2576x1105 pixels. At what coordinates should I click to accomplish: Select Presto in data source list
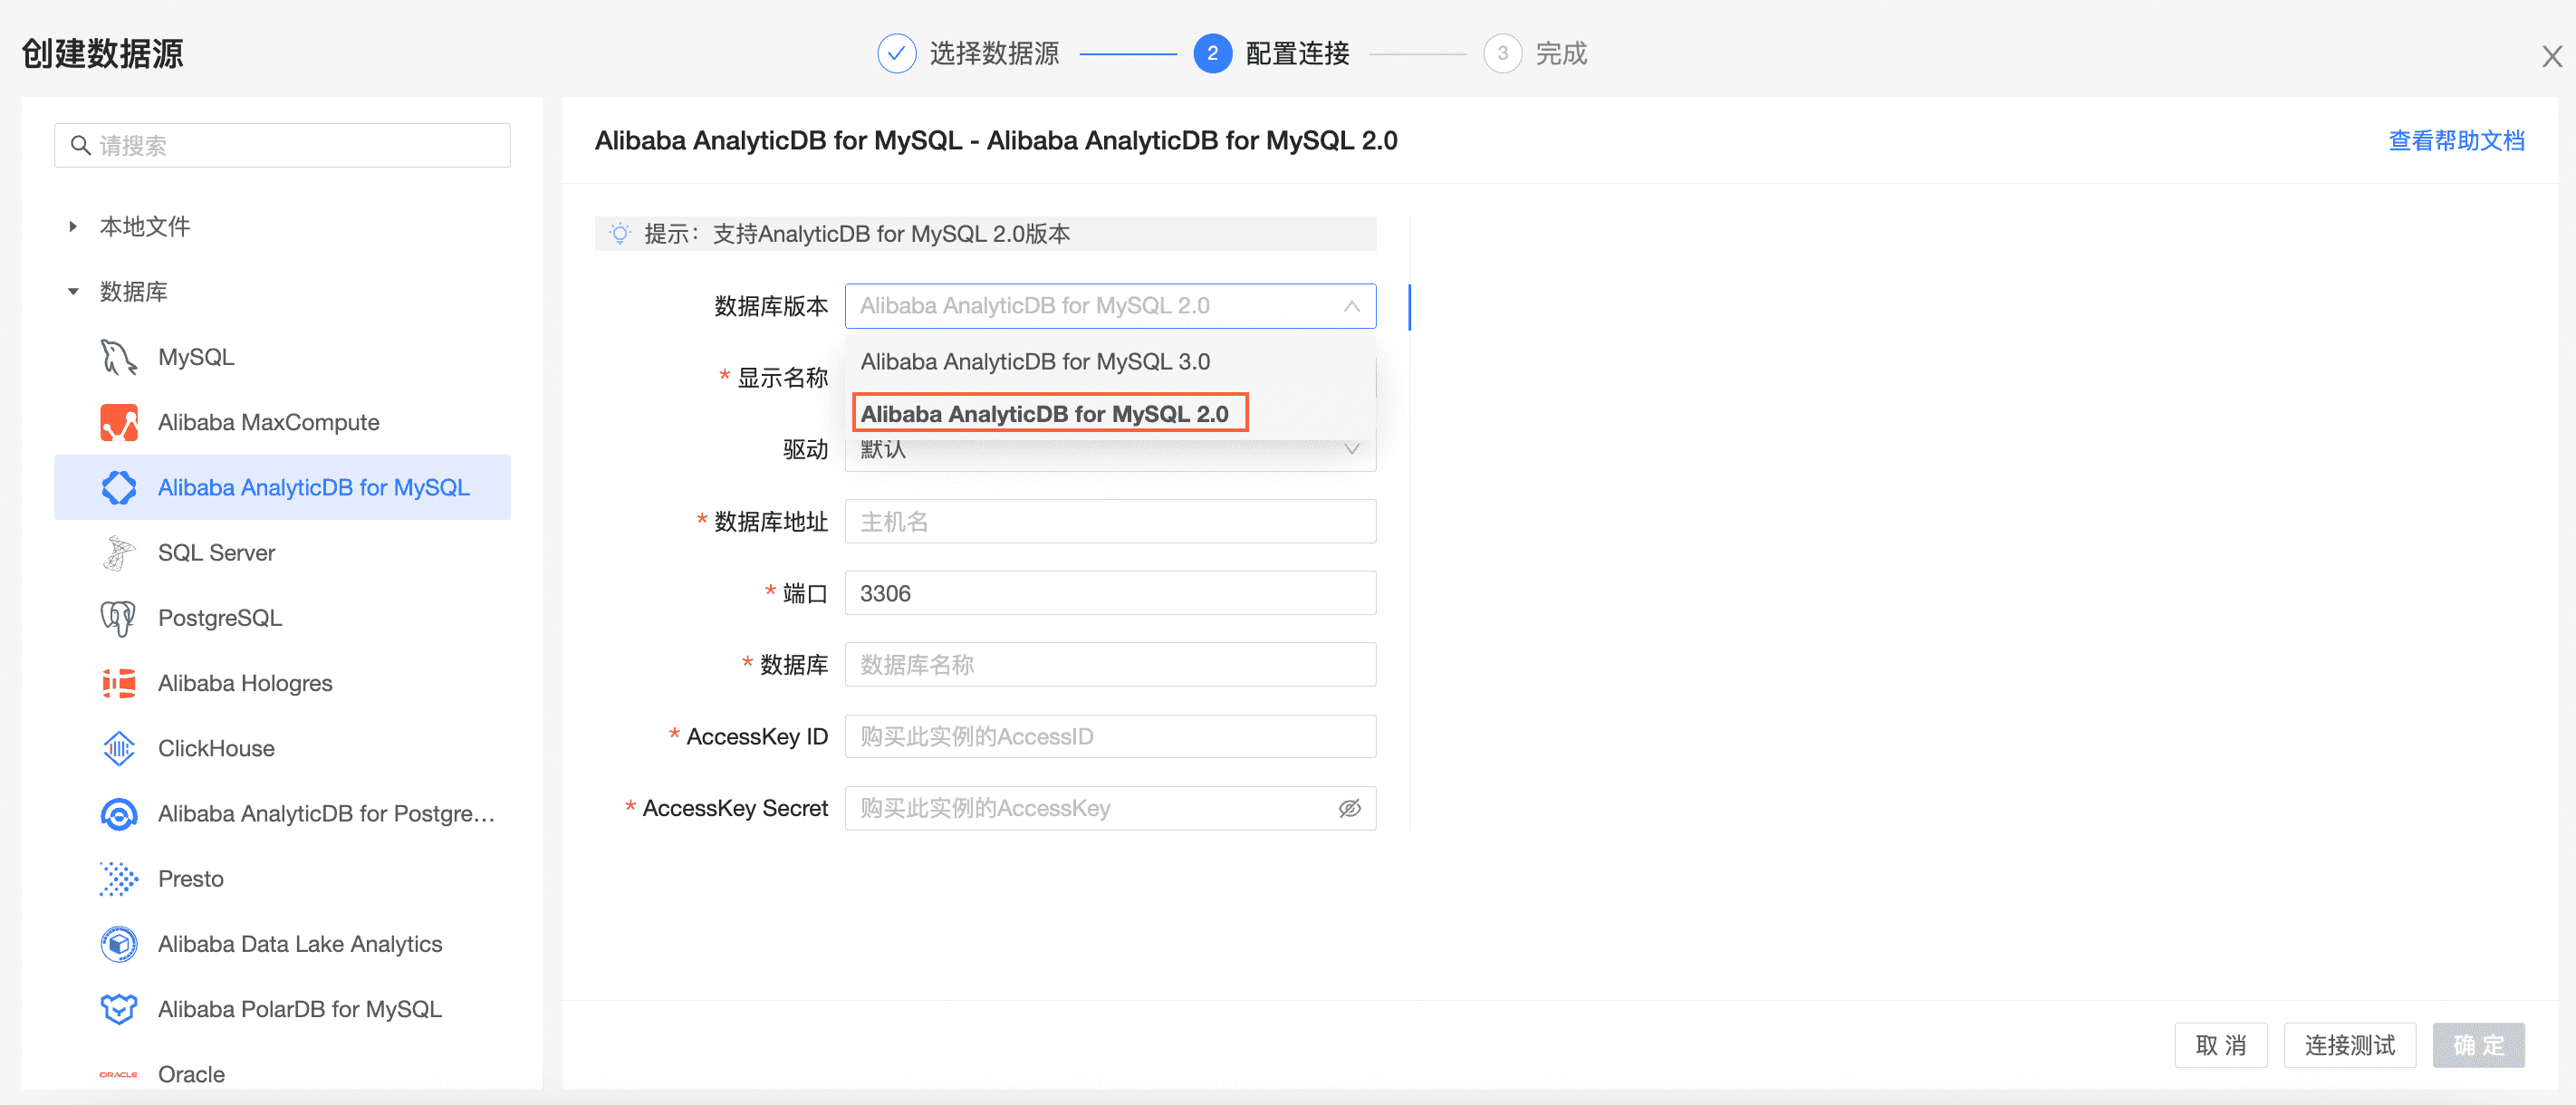pyautogui.click(x=282, y=879)
